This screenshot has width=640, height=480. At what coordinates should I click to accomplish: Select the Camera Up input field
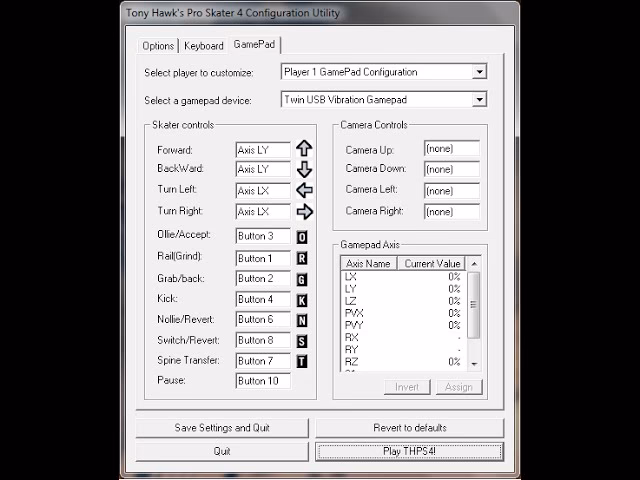pos(452,149)
